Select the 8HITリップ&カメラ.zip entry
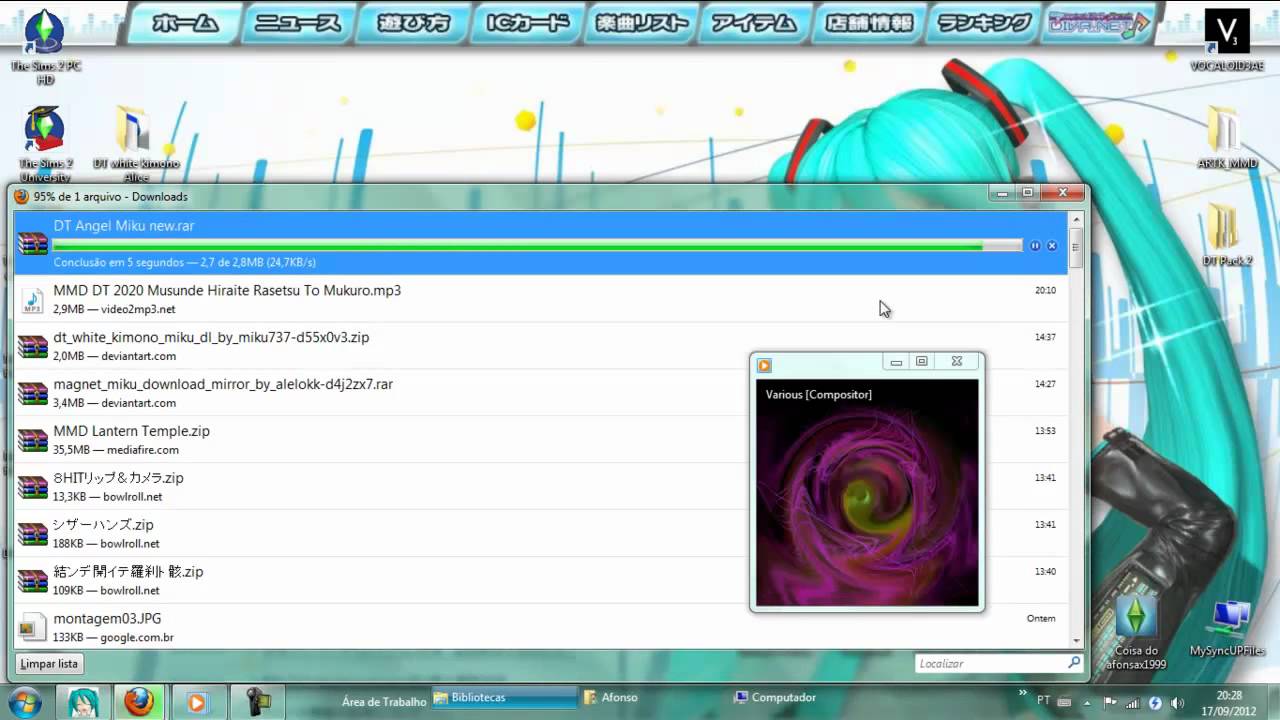Image resolution: width=1280 pixels, height=720 pixels. pyautogui.click(x=541, y=487)
